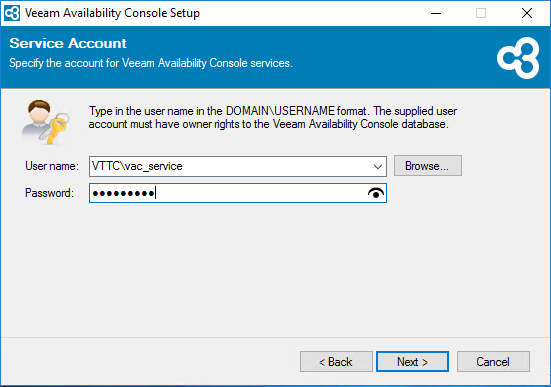551x387 pixels.
Task: Minimize the setup window
Action: point(436,13)
